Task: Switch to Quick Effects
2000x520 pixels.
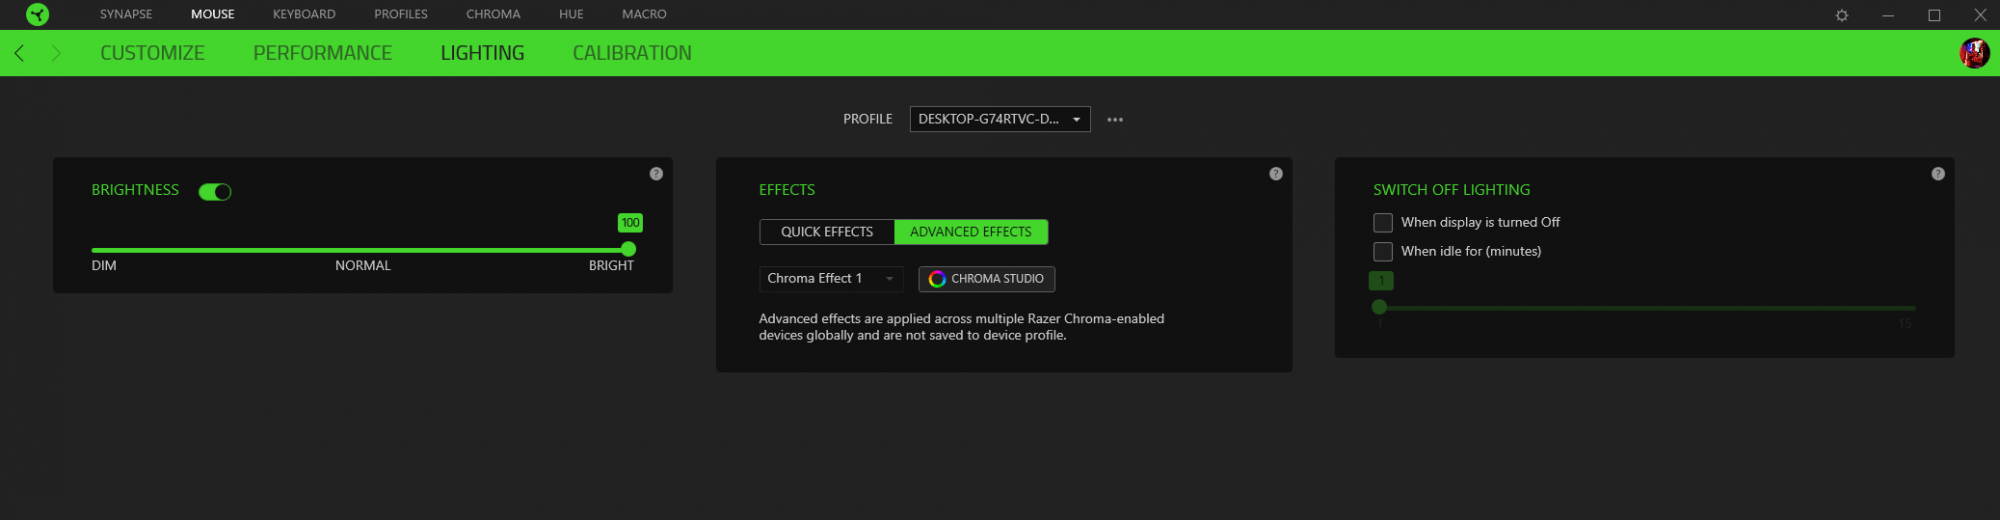Action: [x=826, y=232]
